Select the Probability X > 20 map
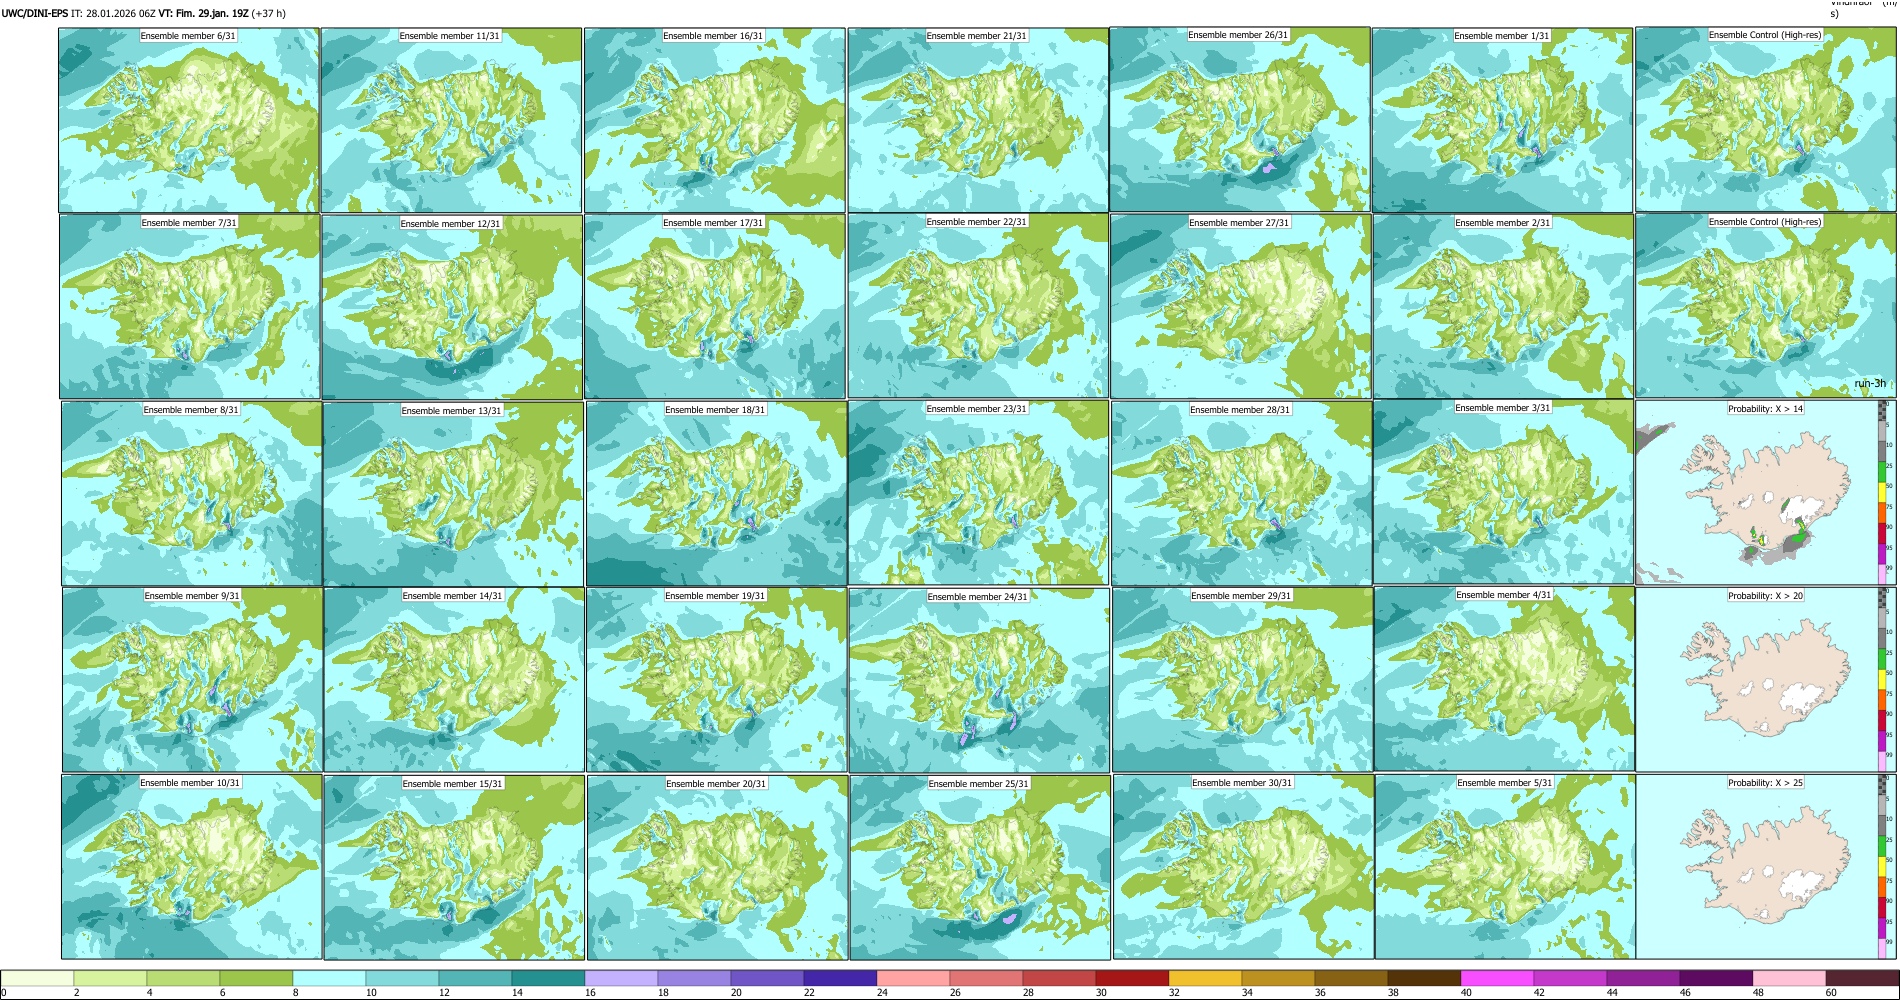The width and height of the screenshot is (1900, 1000). click(x=1766, y=680)
